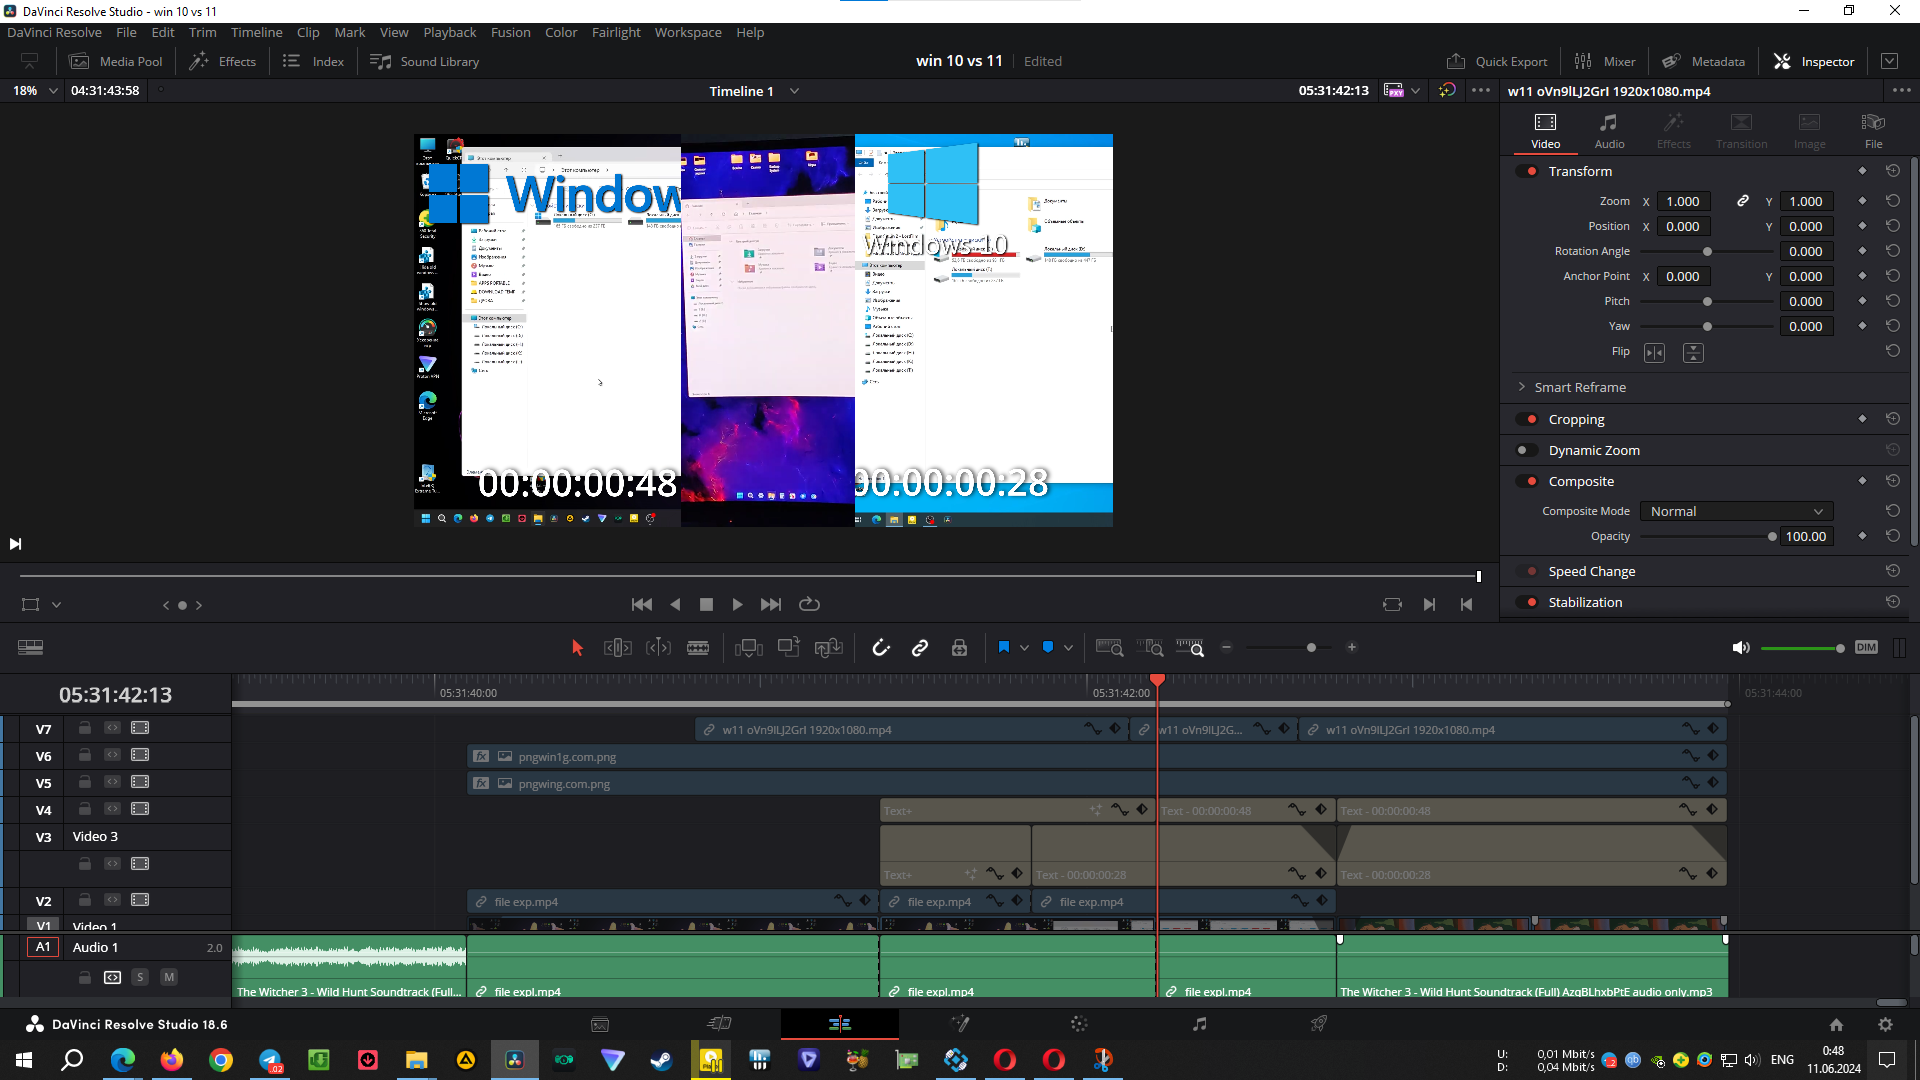This screenshot has width=1920, height=1080.
Task: Select the Blade edit mode tool
Action: click(x=698, y=648)
